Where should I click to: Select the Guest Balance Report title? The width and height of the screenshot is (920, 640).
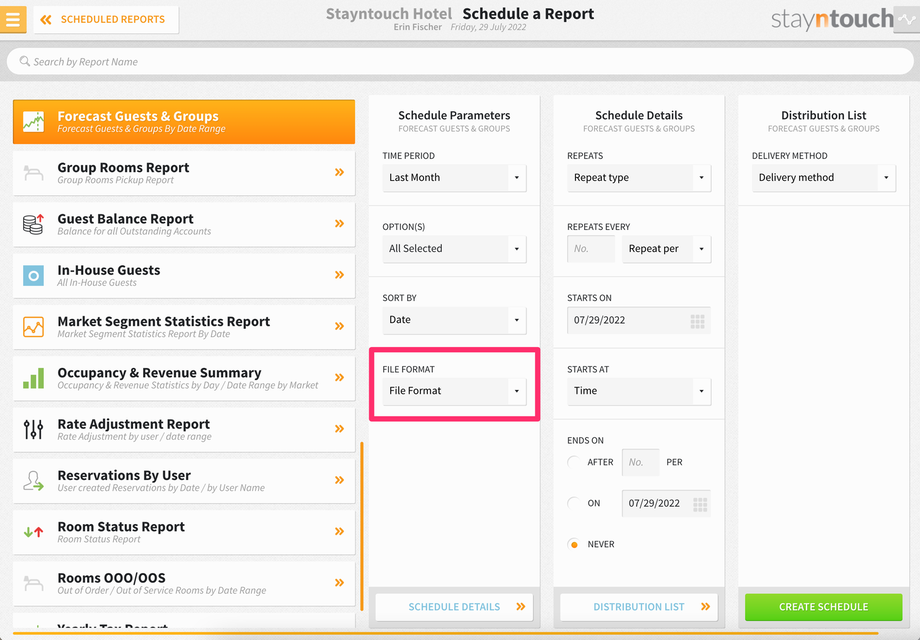pyautogui.click(x=126, y=218)
